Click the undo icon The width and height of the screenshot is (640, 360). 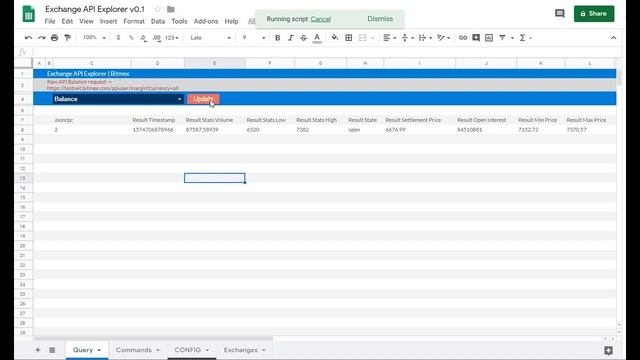[28, 38]
